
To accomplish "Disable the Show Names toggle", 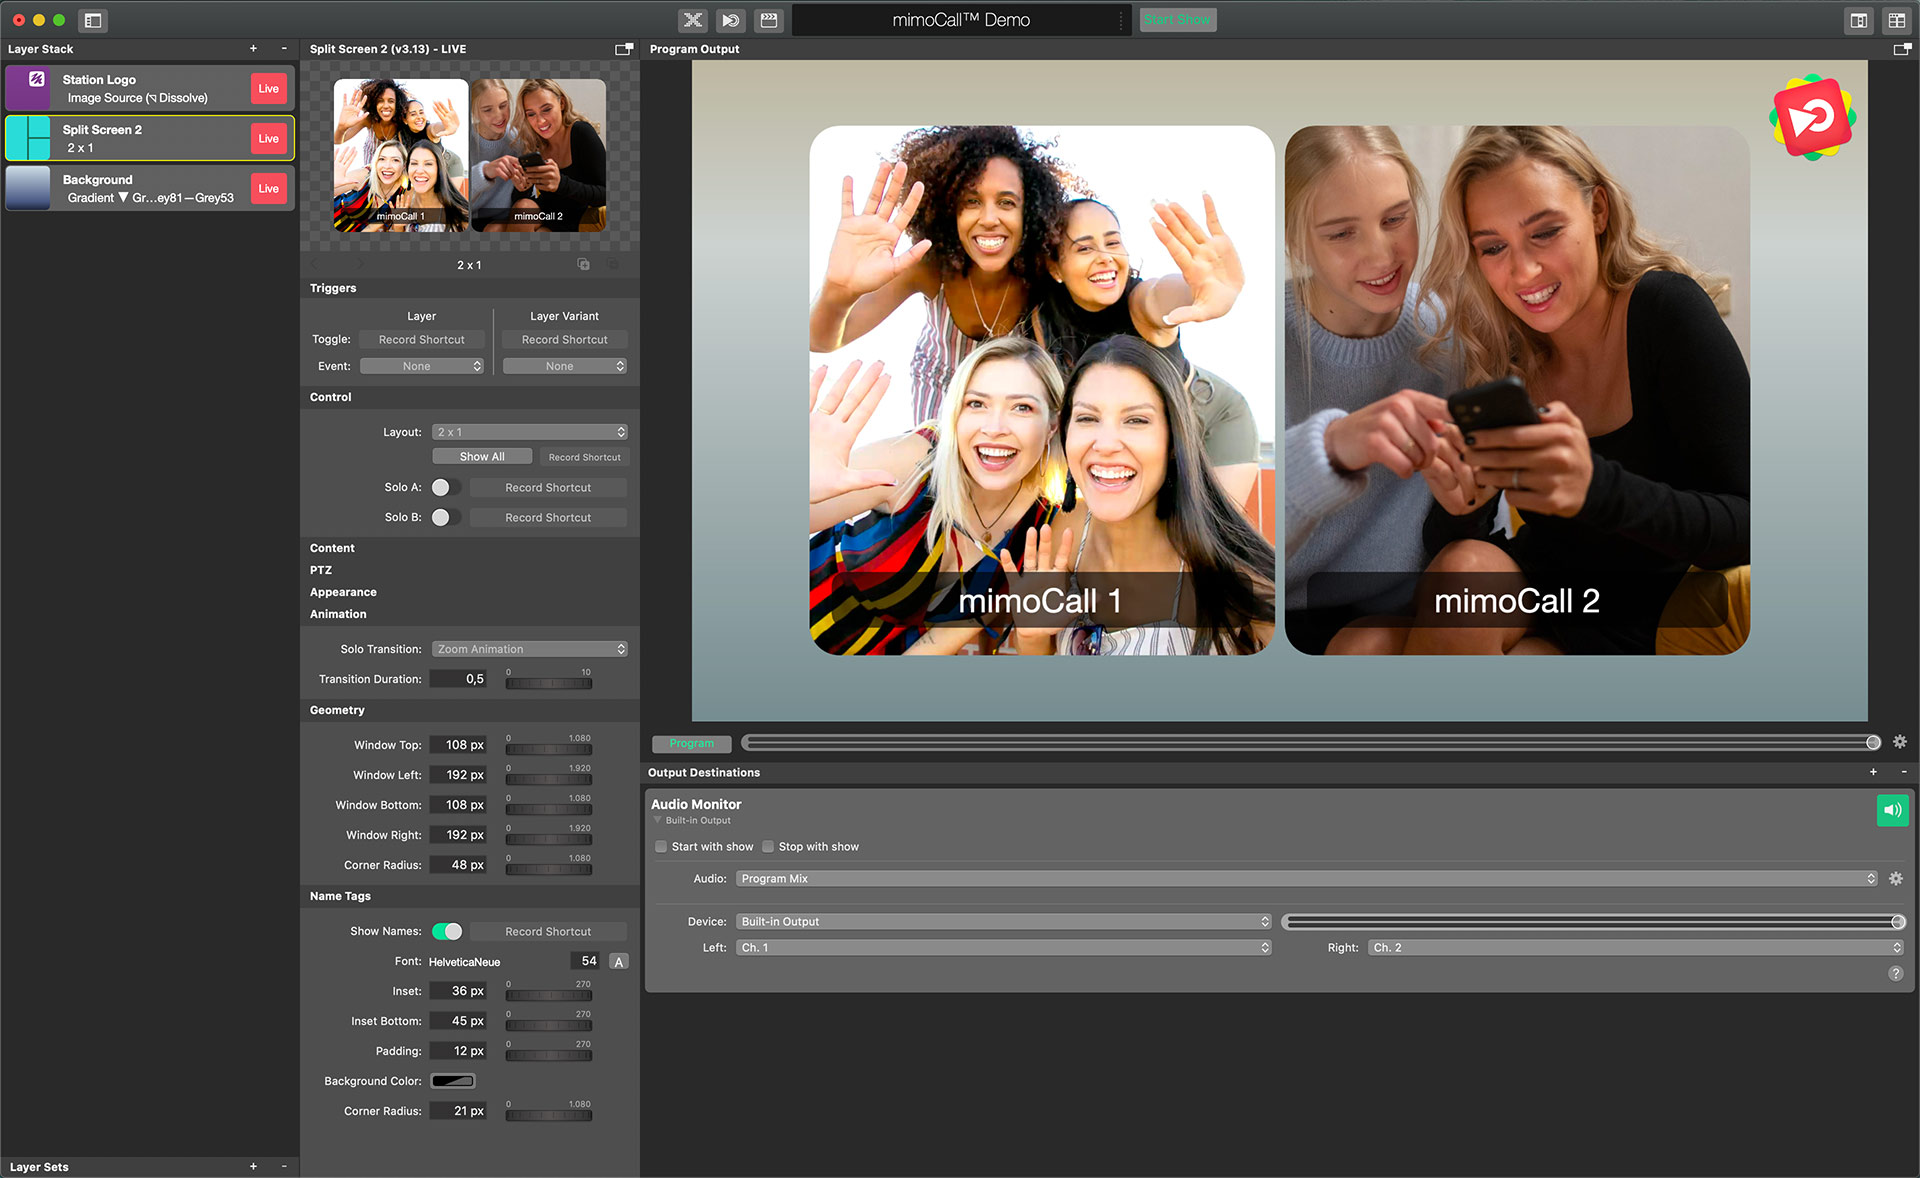I will [448, 931].
